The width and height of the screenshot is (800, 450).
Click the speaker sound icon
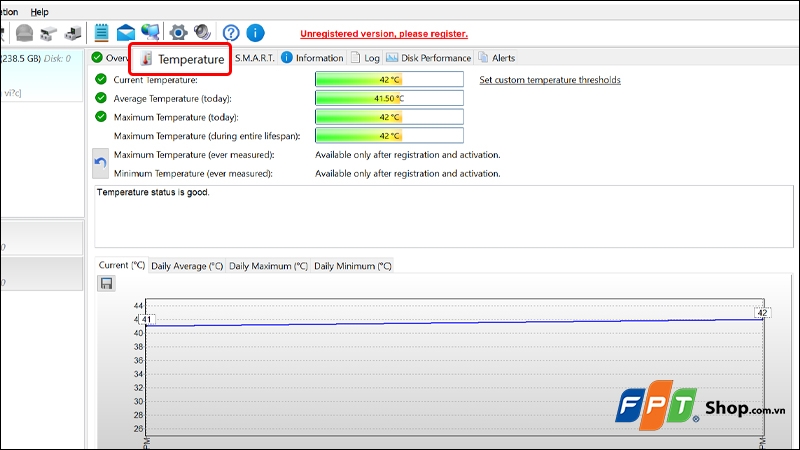tap(203, 33)
